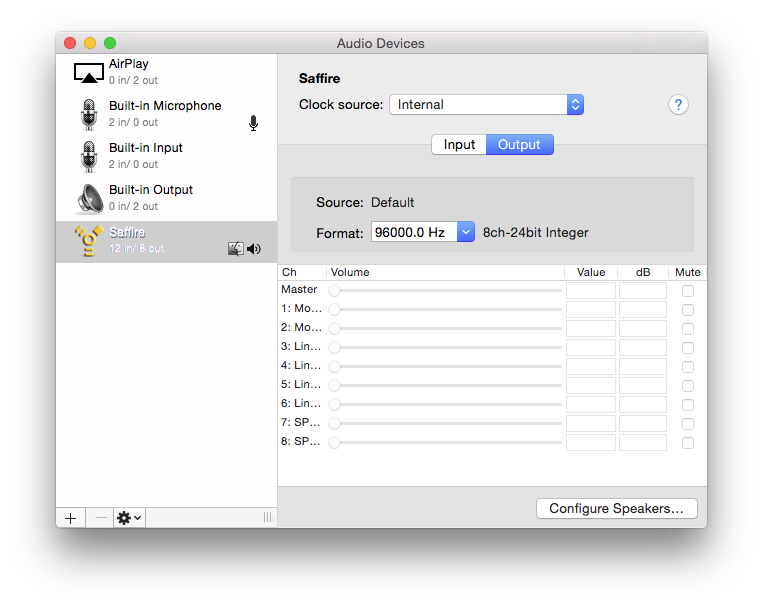Click the Value column header
The height and width of the screenshot is (608, 763).
591,272
